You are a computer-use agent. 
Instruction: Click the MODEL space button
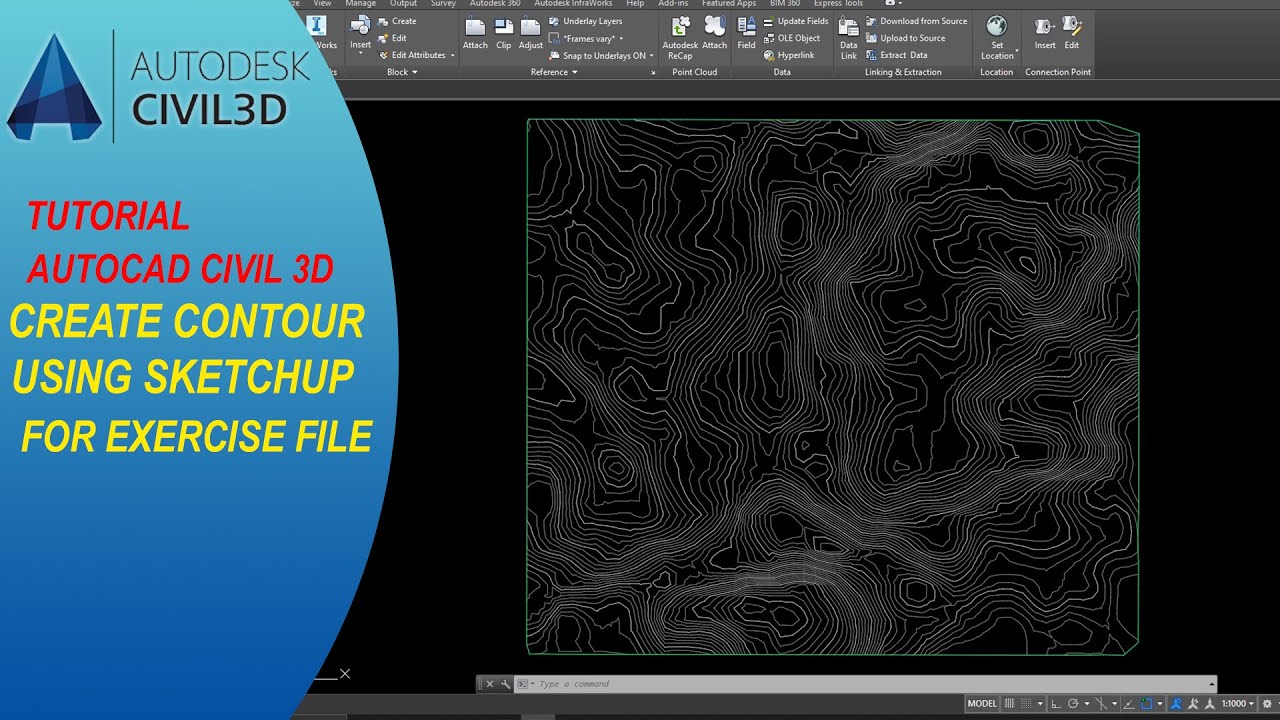[982, 703]
